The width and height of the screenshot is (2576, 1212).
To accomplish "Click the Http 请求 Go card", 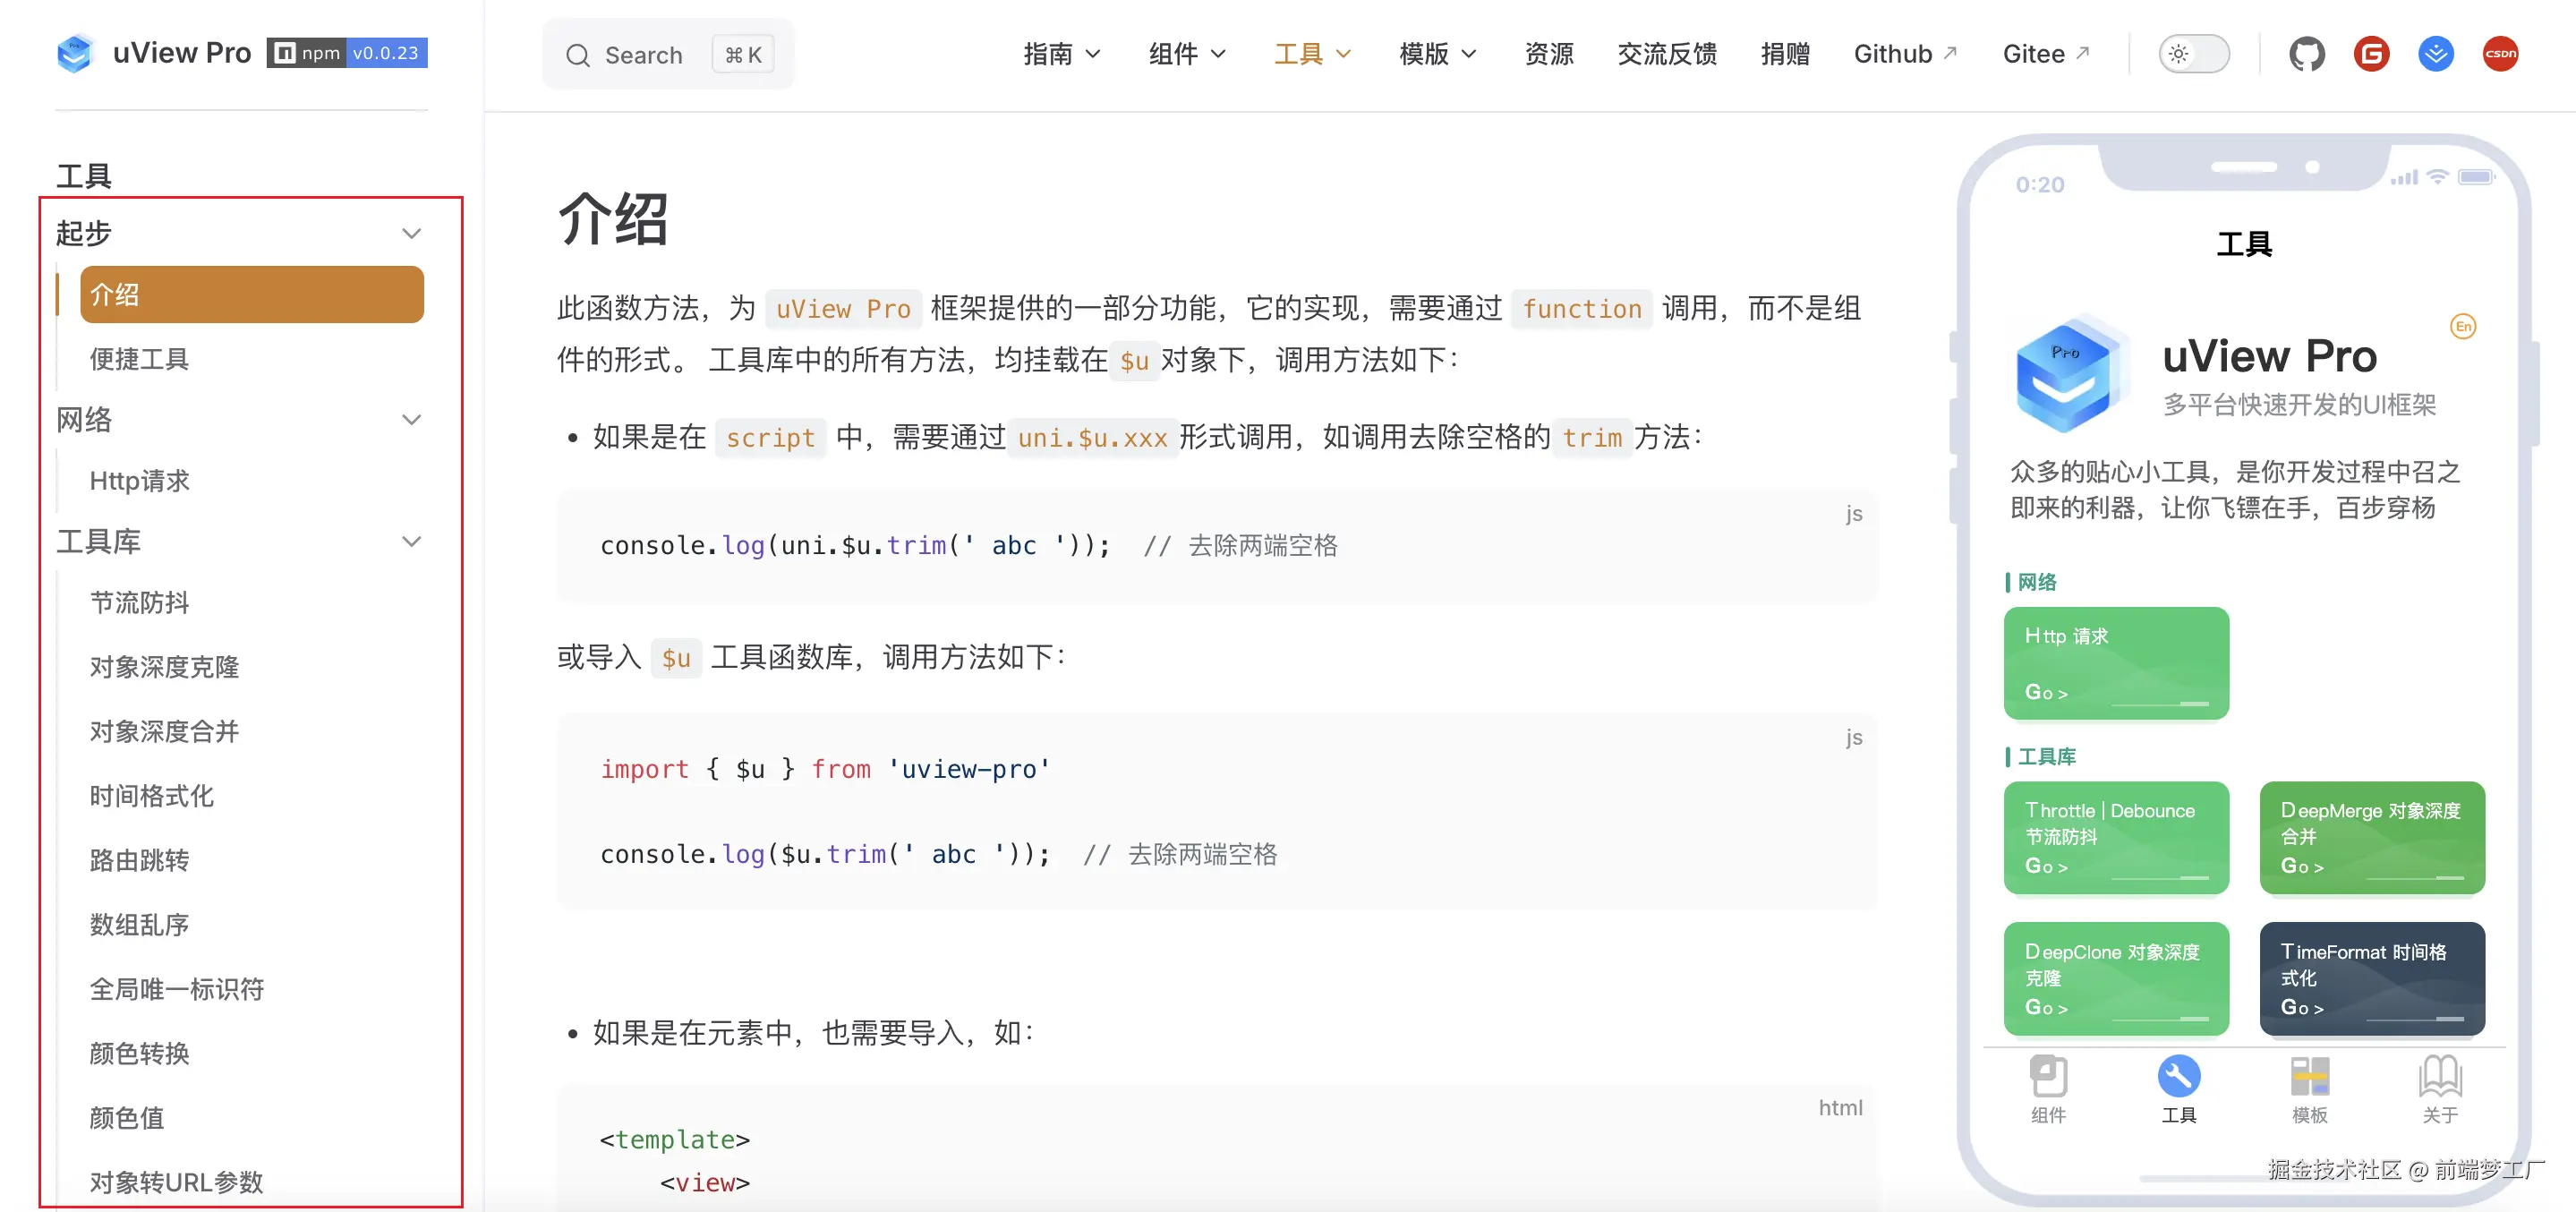I will 2115,662.
